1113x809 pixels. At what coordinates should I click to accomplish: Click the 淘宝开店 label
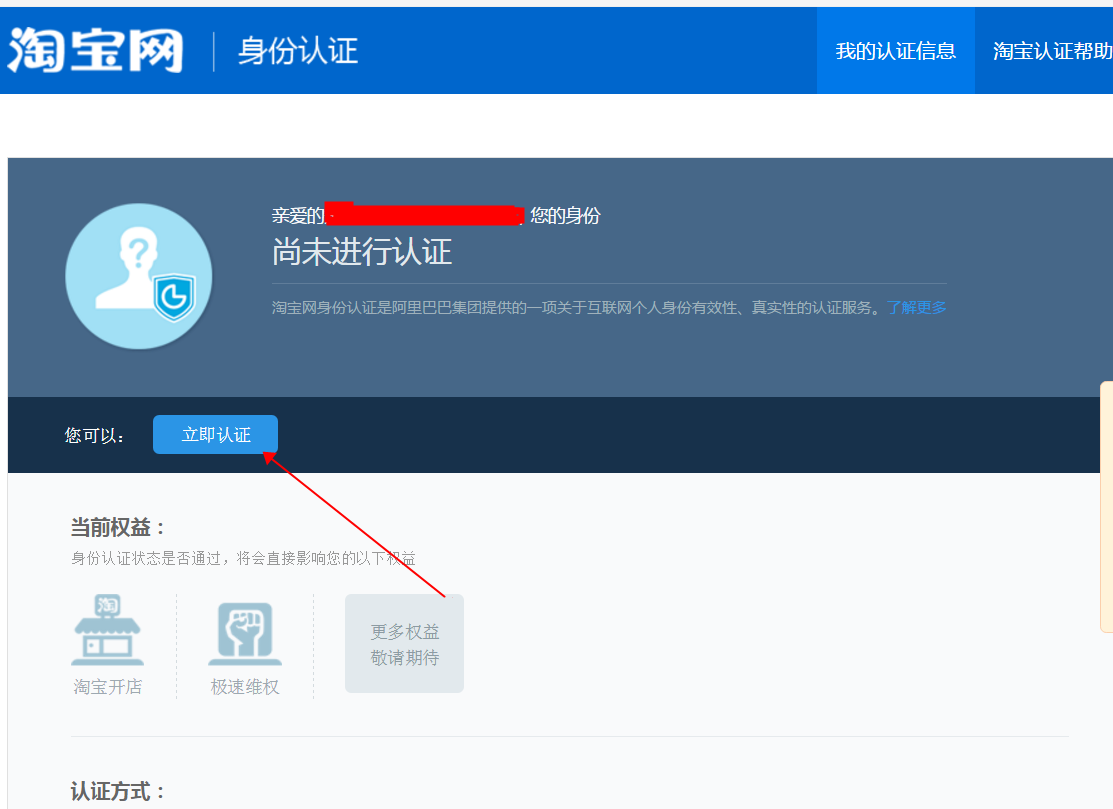108,687
